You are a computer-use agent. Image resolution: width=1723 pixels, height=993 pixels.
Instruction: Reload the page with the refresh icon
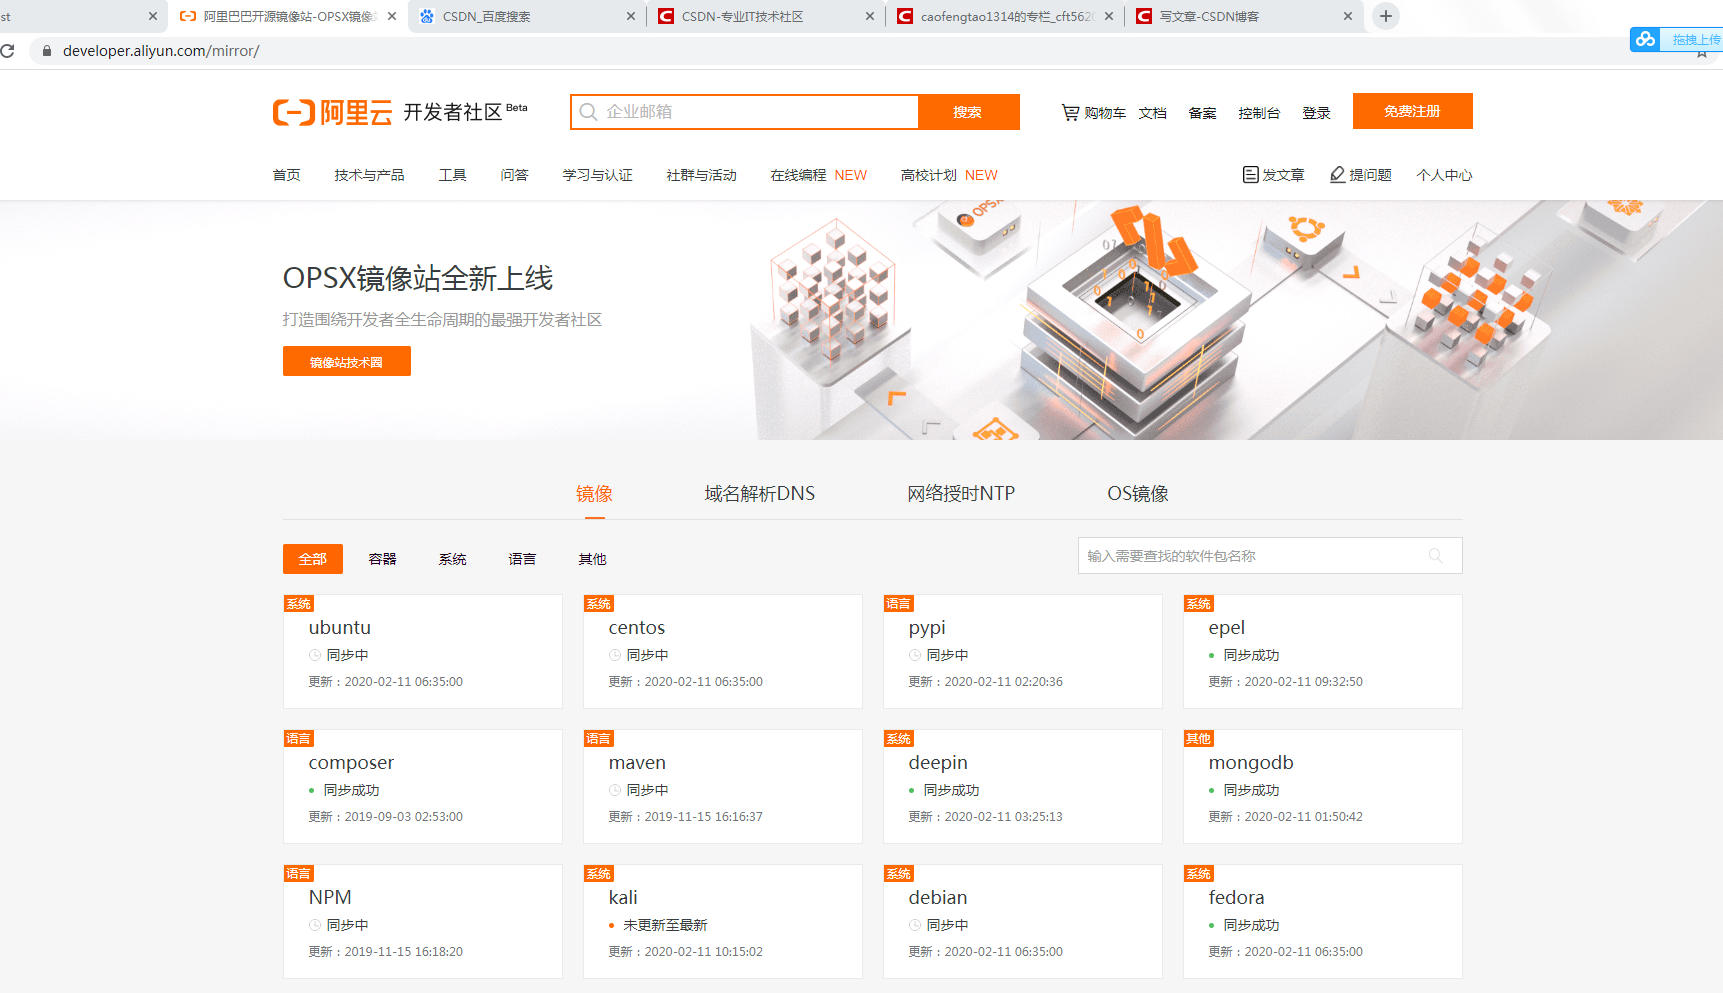coord(8,51)
